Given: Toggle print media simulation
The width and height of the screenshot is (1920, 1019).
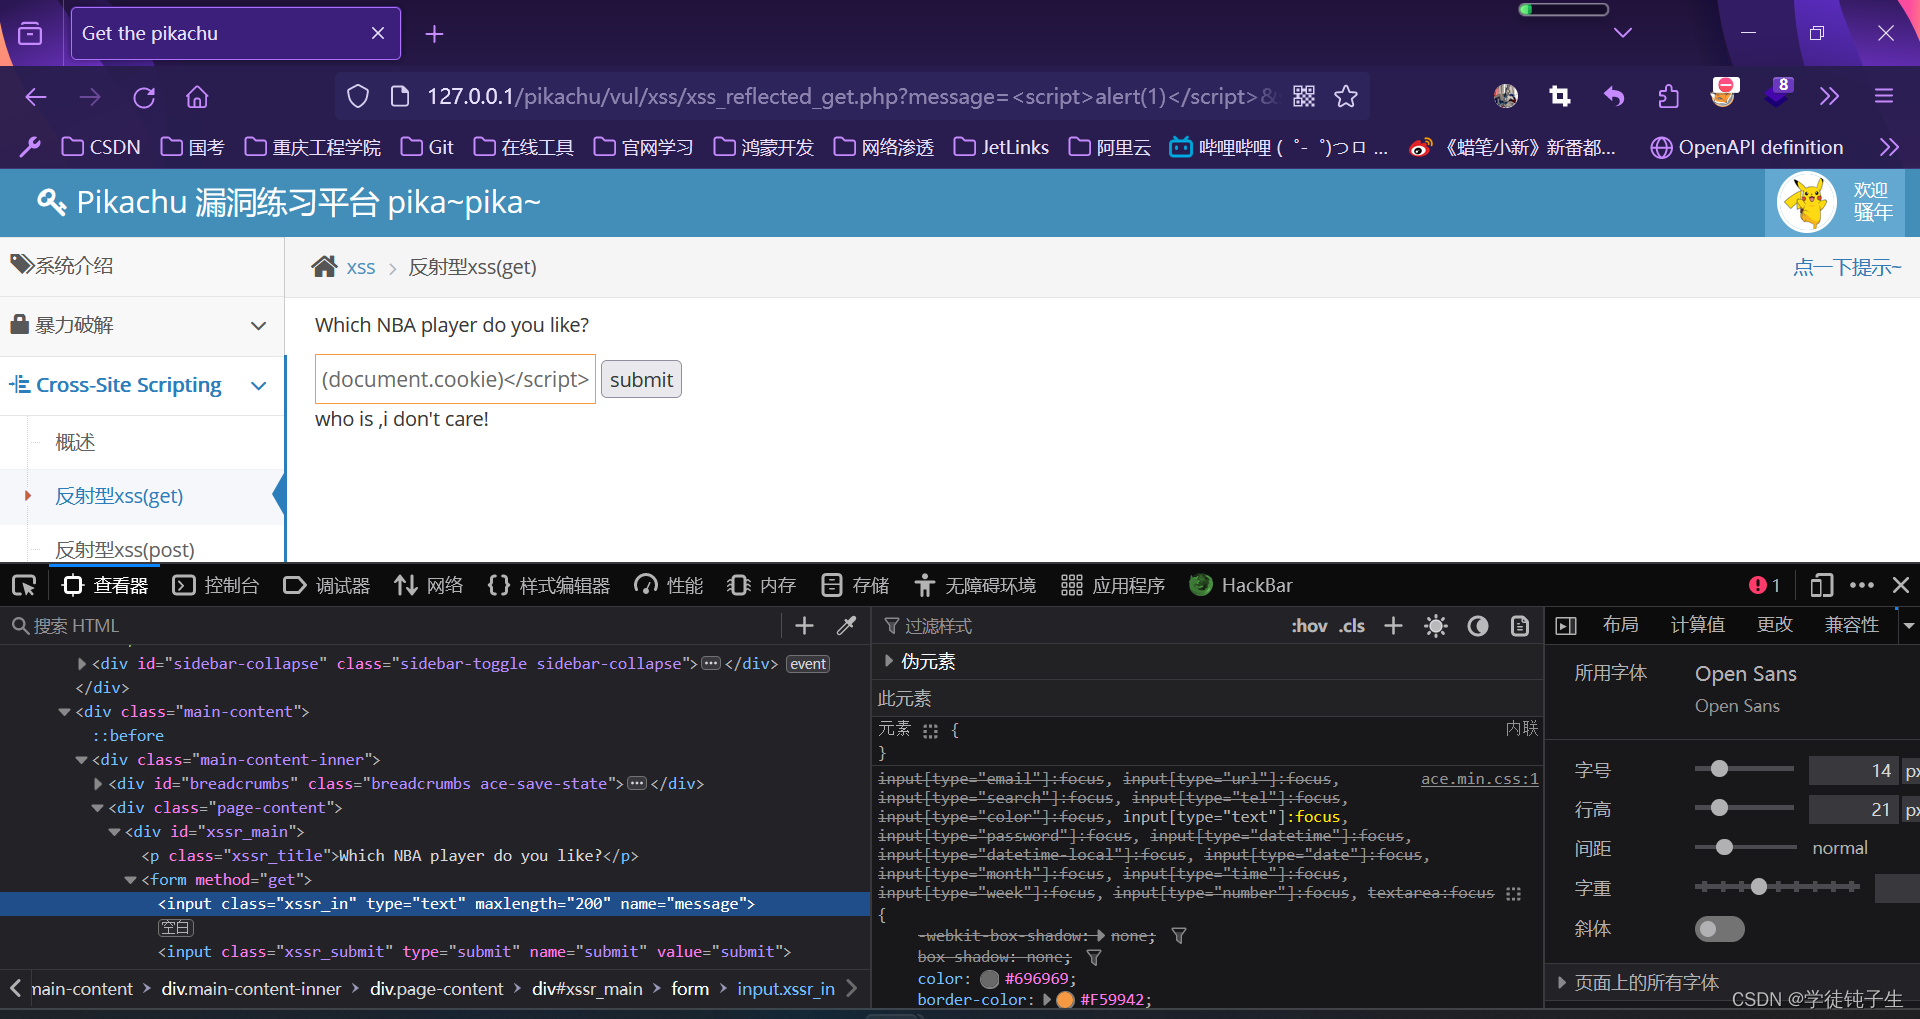Looking at the screenshot, I should tap(1519, 626).
